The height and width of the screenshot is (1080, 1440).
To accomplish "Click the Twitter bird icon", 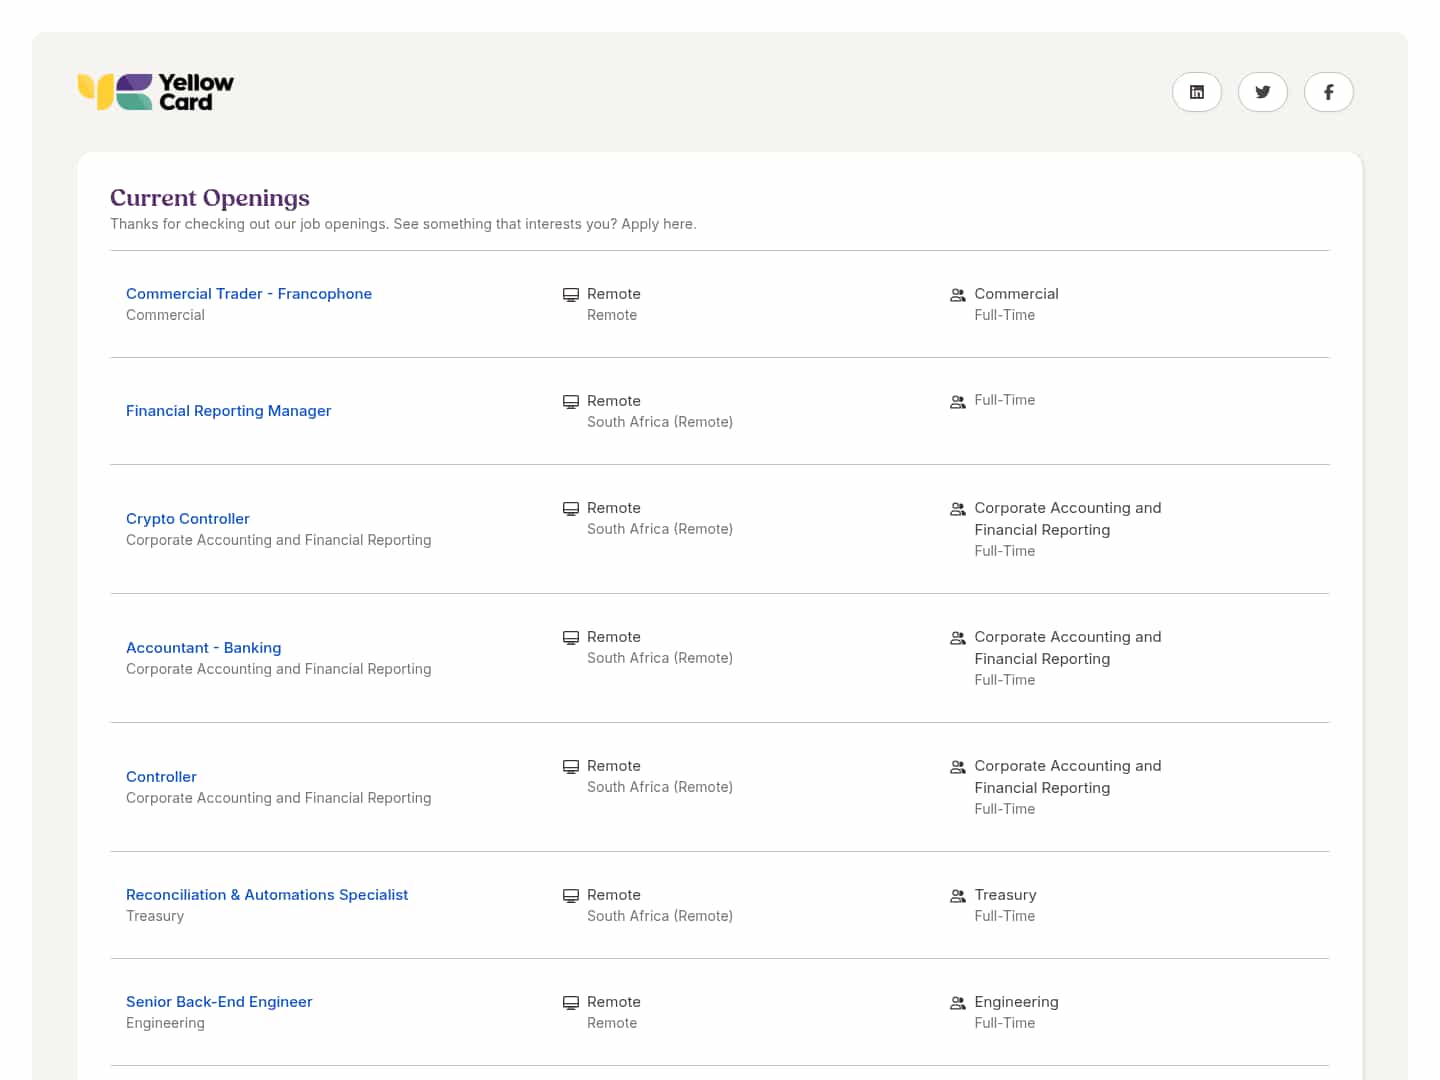I will [x=1262, y=92].
